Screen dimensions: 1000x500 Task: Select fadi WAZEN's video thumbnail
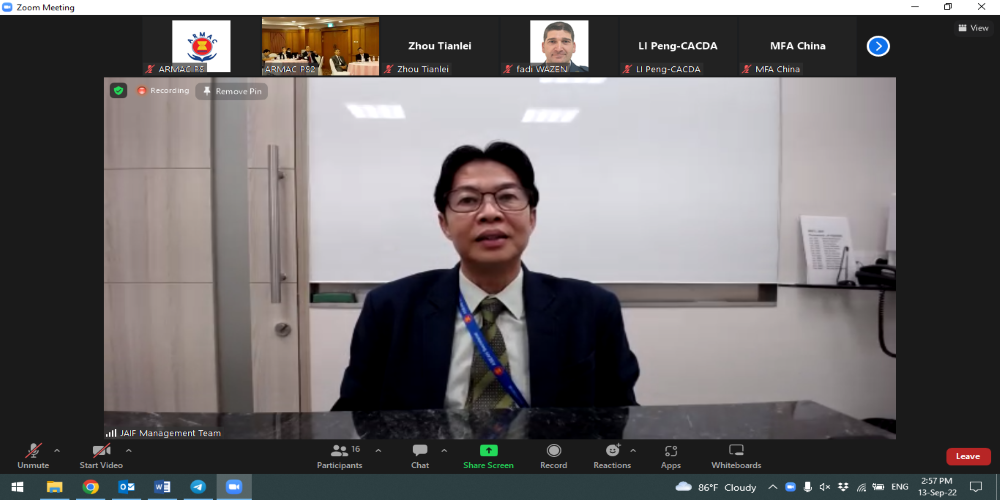(559, 46)
